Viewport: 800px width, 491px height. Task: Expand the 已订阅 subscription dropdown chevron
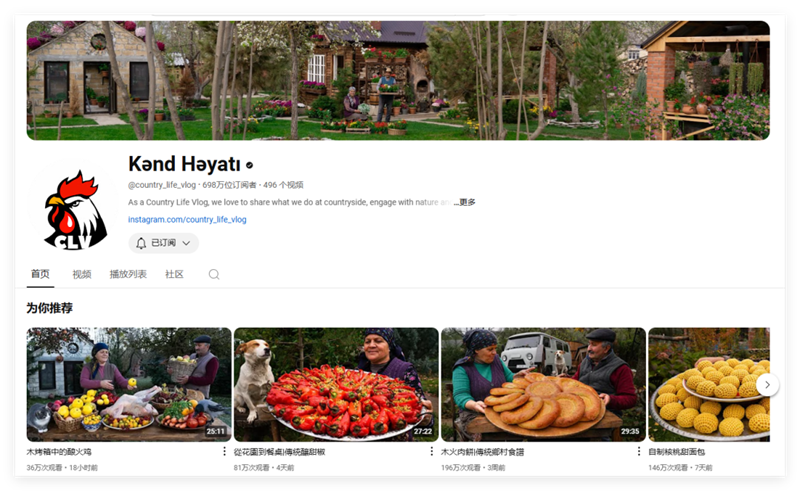[x=186, y=243]
